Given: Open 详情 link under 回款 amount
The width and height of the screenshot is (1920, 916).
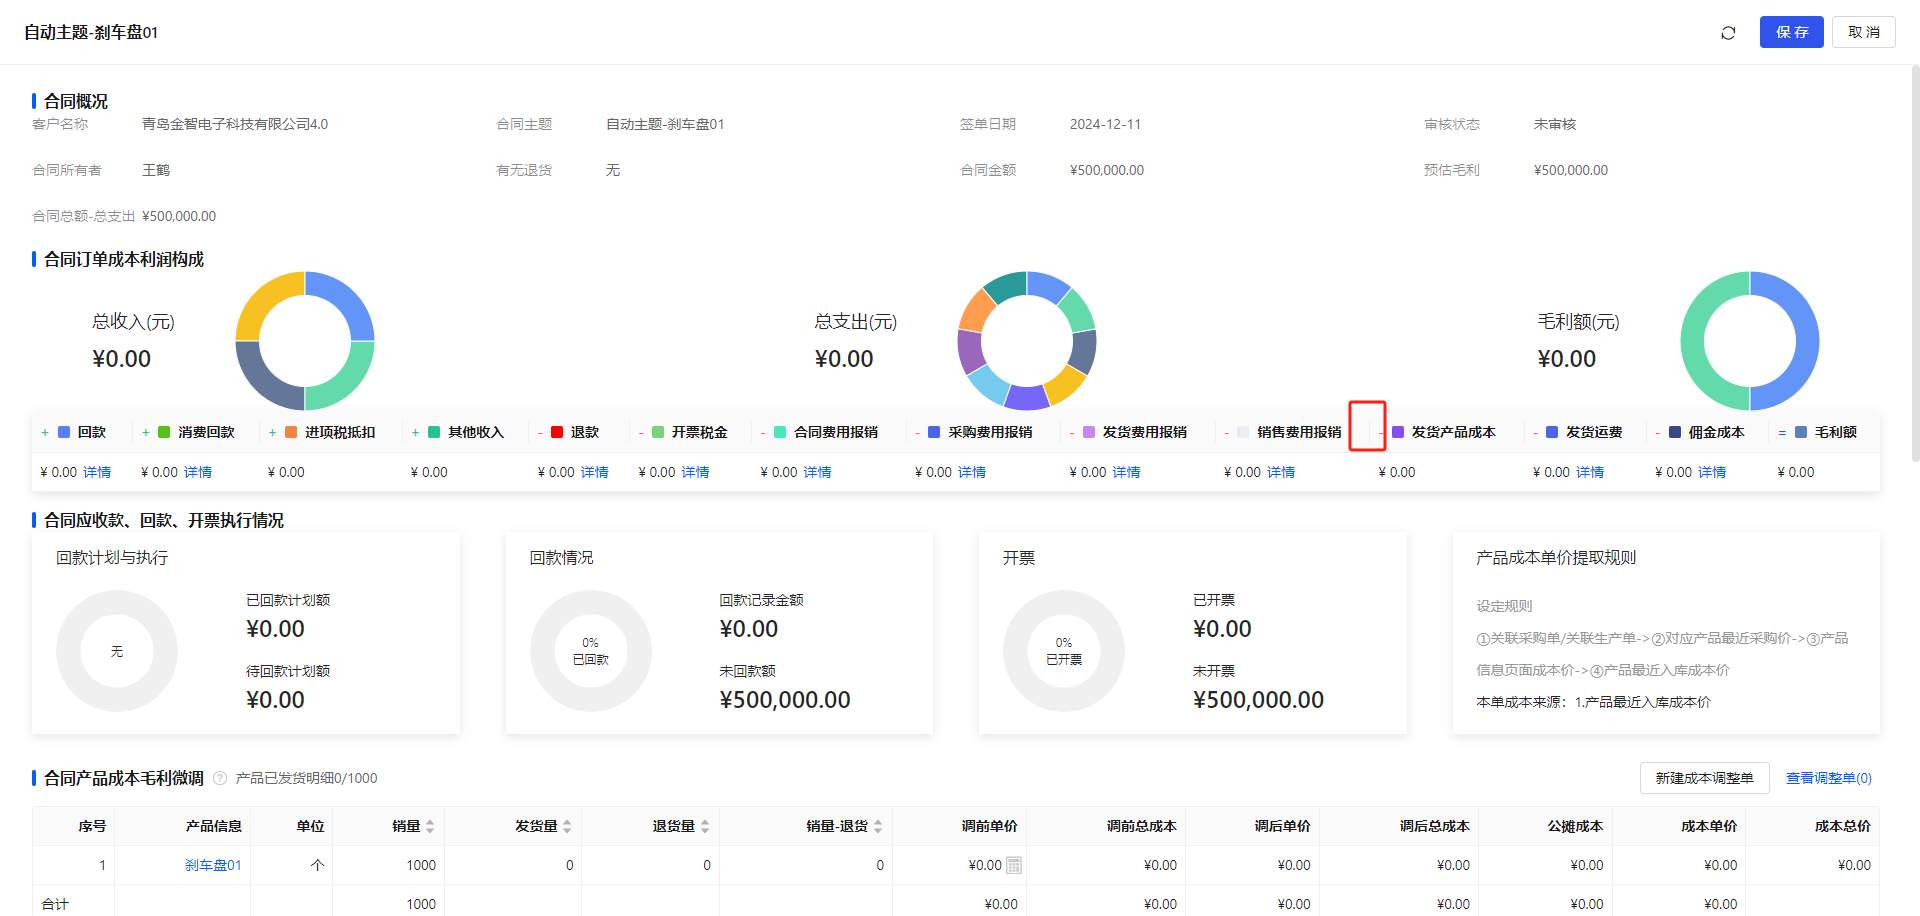Looking at the screenshot, I should coord(97,472).
